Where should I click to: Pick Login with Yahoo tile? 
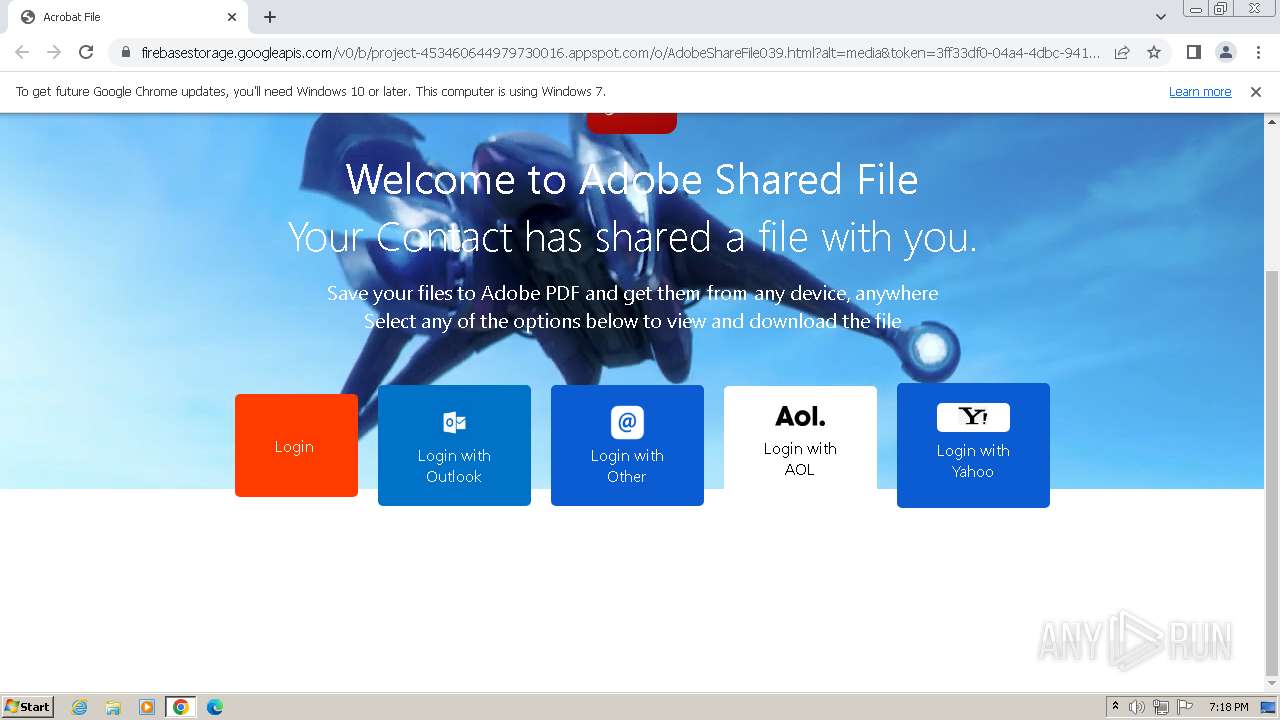(x=973, y=445)
